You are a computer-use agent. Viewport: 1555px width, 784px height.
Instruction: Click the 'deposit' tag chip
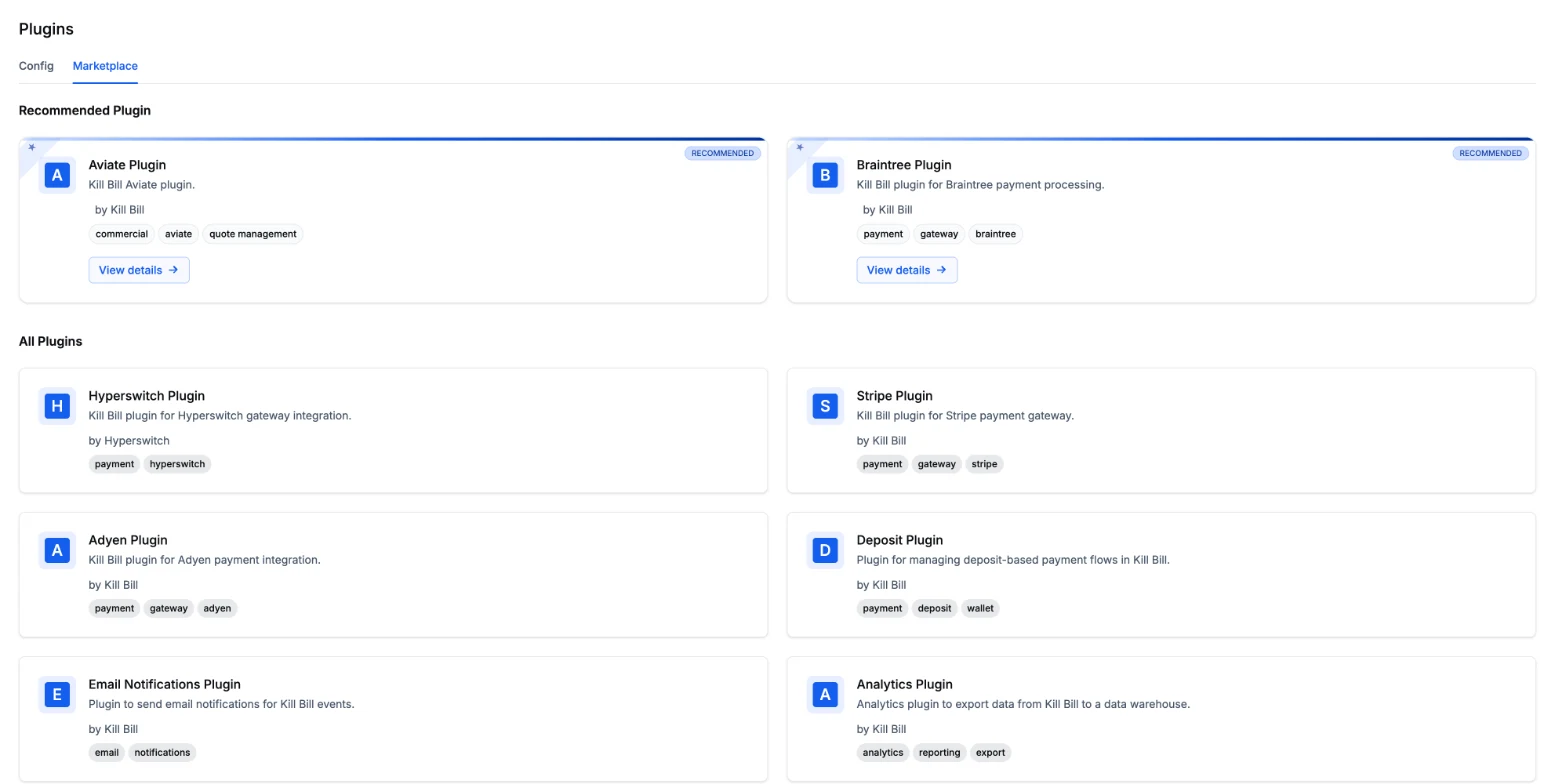(935, 608)
